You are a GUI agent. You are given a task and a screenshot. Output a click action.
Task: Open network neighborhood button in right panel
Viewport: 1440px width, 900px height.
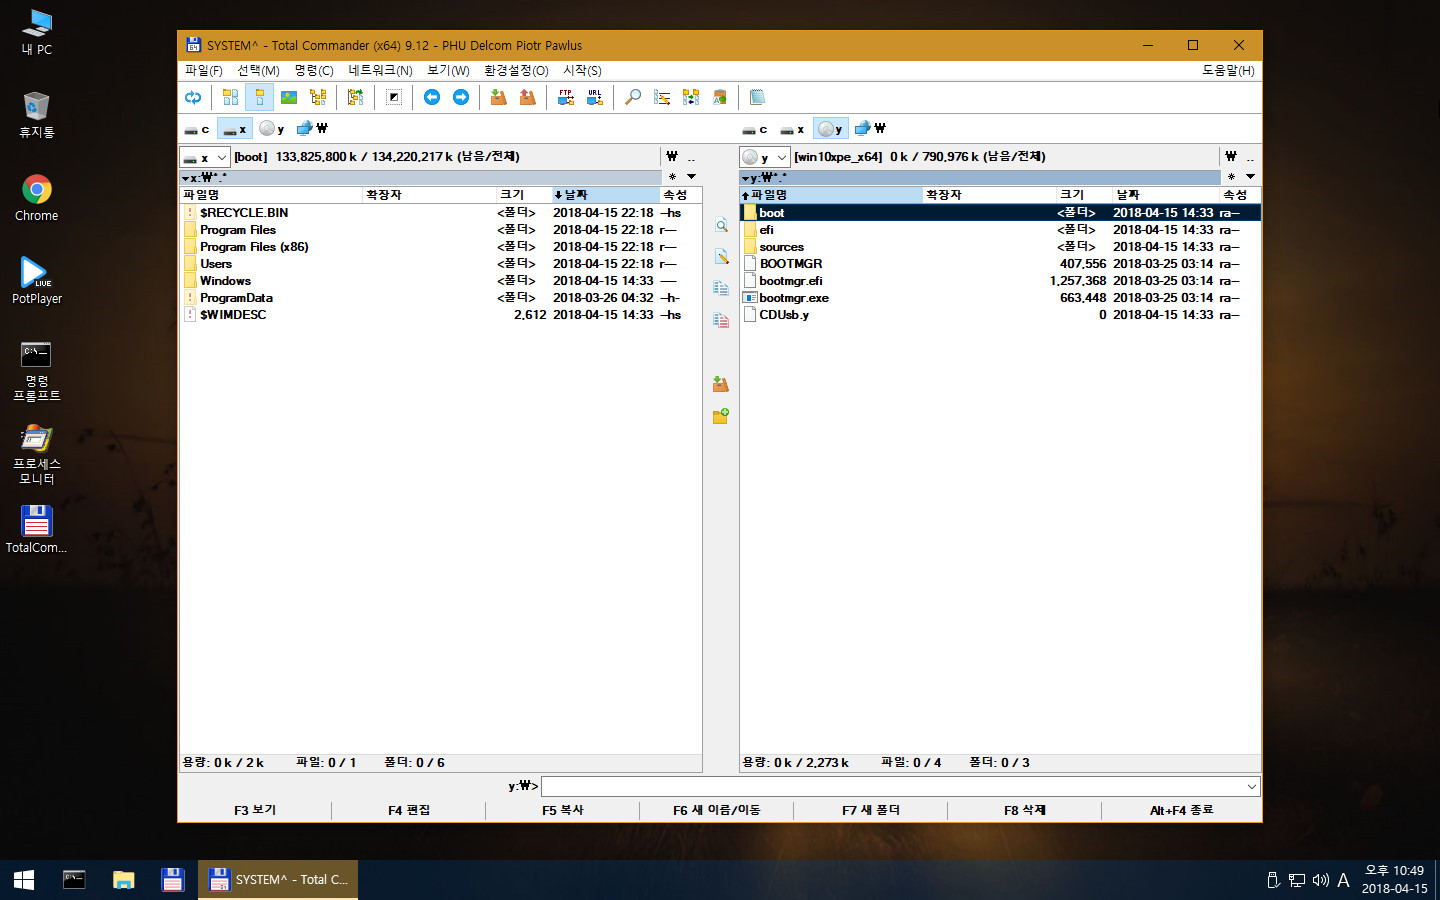click(870, 129)
